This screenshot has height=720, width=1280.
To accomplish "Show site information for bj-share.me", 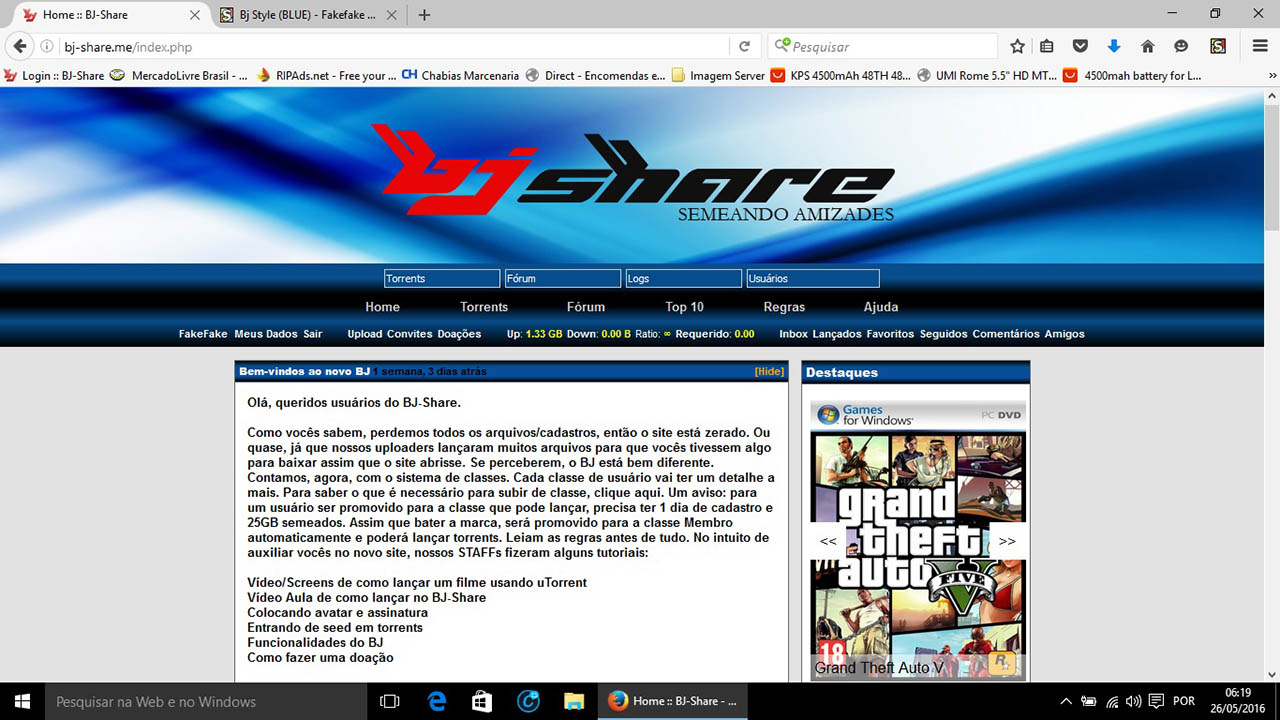I will point(46,47).
